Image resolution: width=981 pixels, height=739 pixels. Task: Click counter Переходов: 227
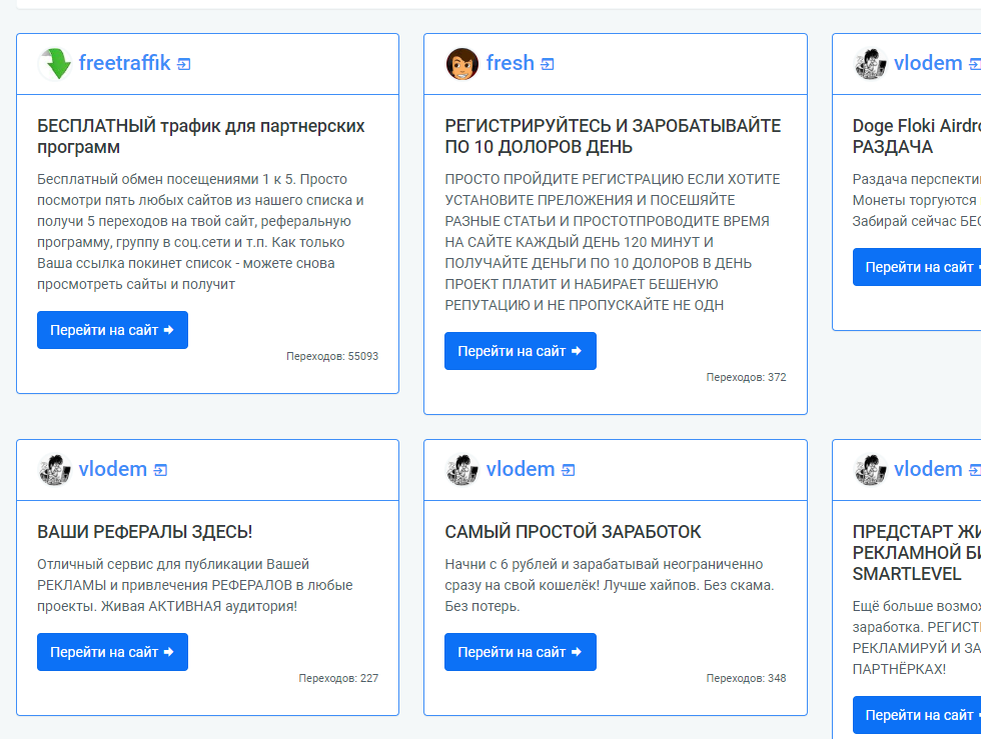tap(338, 678)
